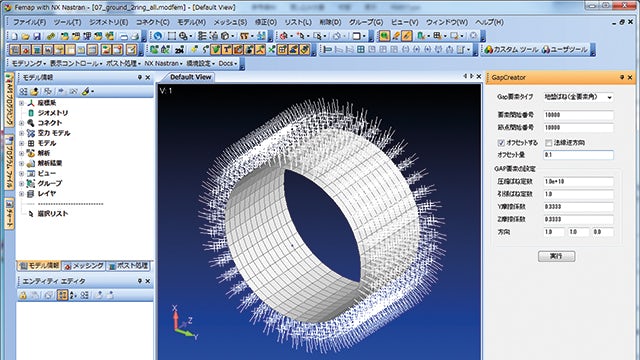Open the モデリング toolbar dropdown

[x=28, y=64]
